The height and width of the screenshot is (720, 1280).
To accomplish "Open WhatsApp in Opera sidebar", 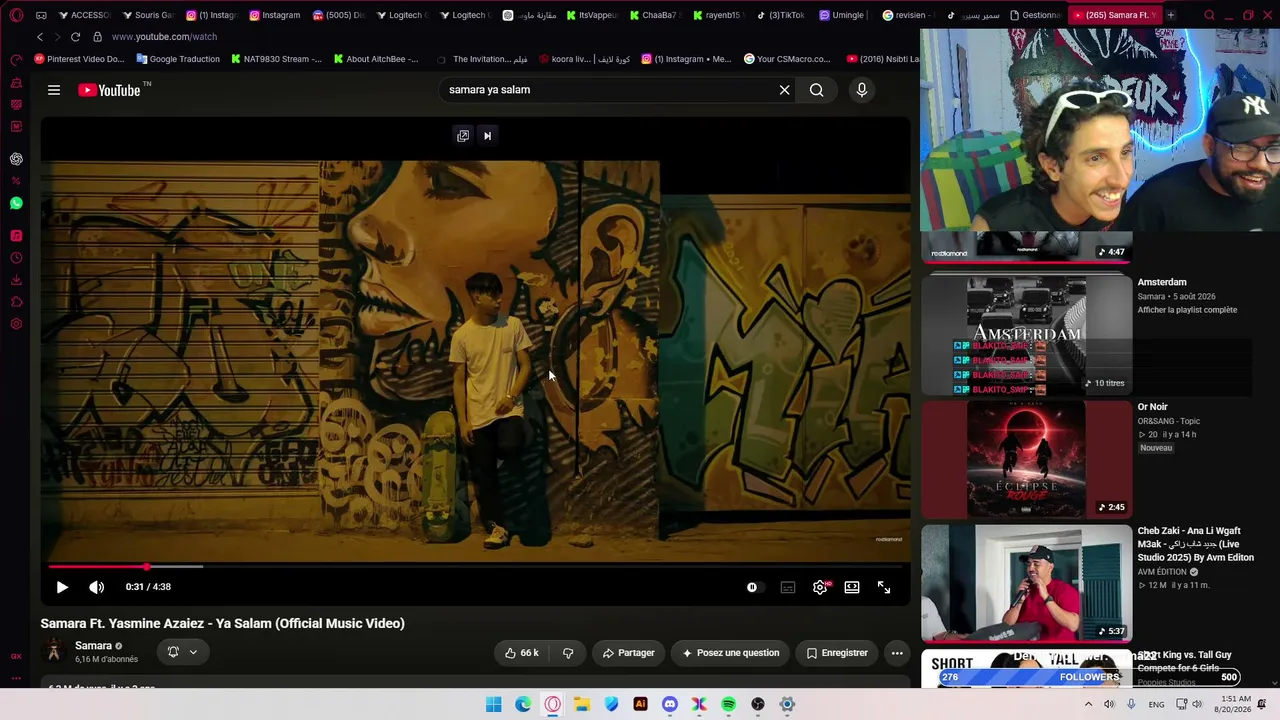I will (16, 203).
